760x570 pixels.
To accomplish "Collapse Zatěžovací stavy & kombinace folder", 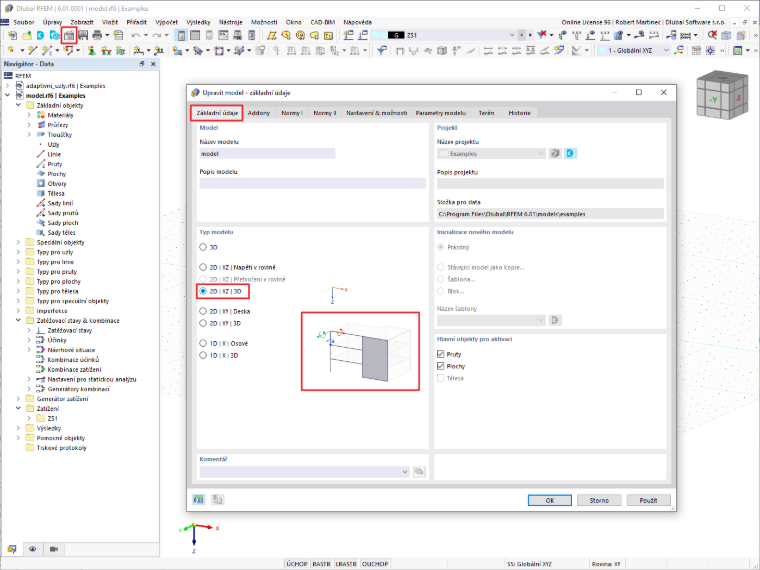I will pos(18,320).
